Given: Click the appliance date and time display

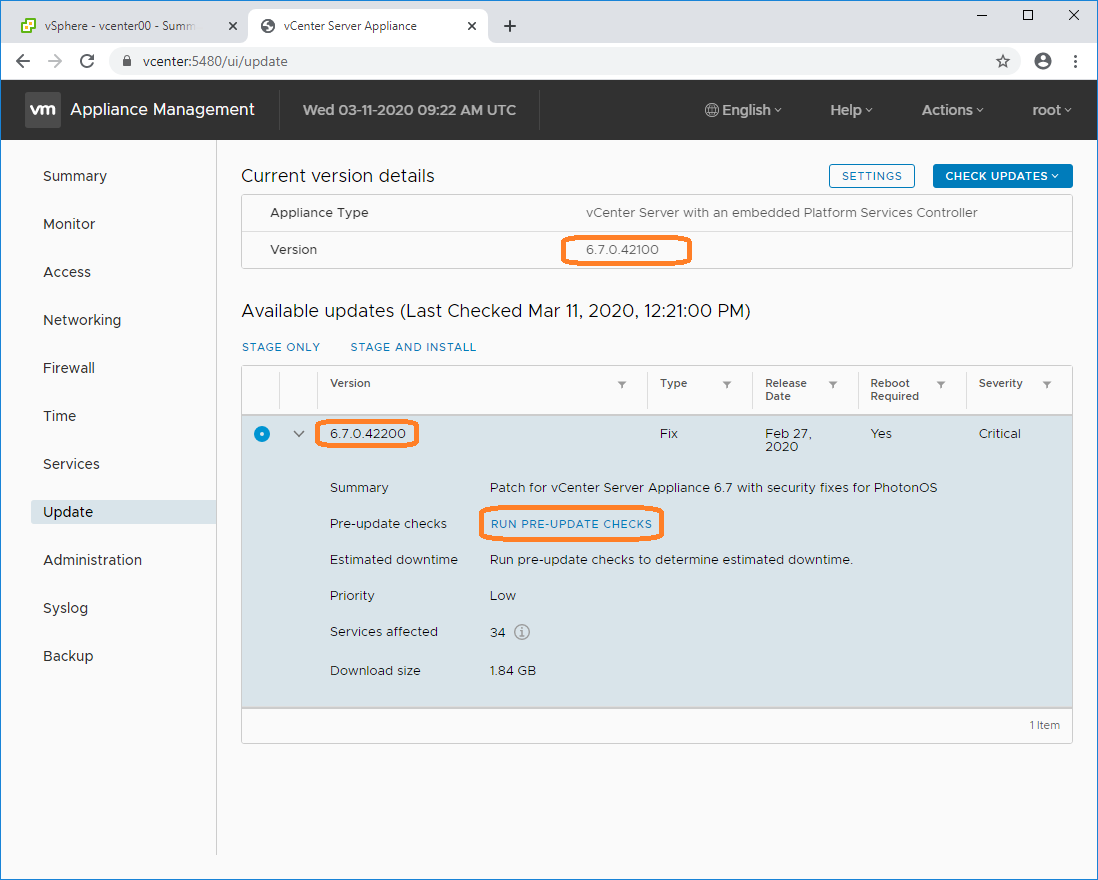Looking at the screenshot, I should [409, 110].
